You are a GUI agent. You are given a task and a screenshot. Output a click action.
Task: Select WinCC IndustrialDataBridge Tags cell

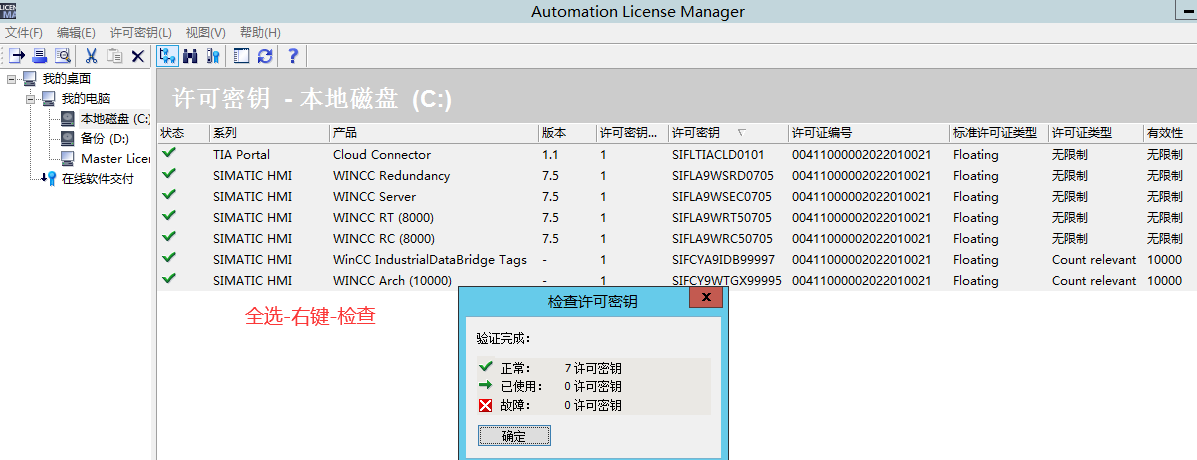[430, 259]
